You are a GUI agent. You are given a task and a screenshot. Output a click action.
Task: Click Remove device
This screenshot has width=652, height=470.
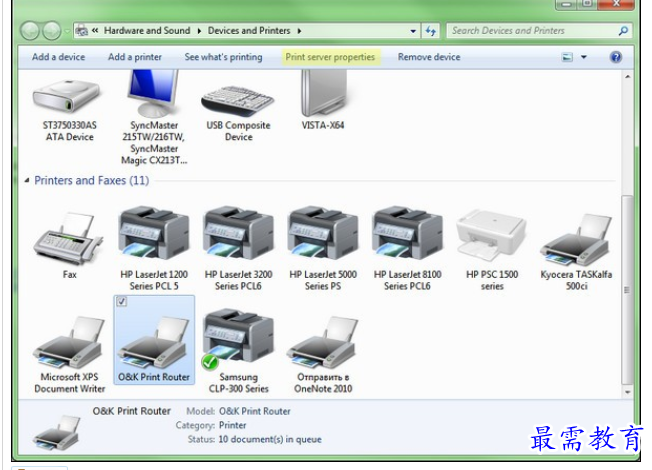pyautogui.click(x=429, y=57)
